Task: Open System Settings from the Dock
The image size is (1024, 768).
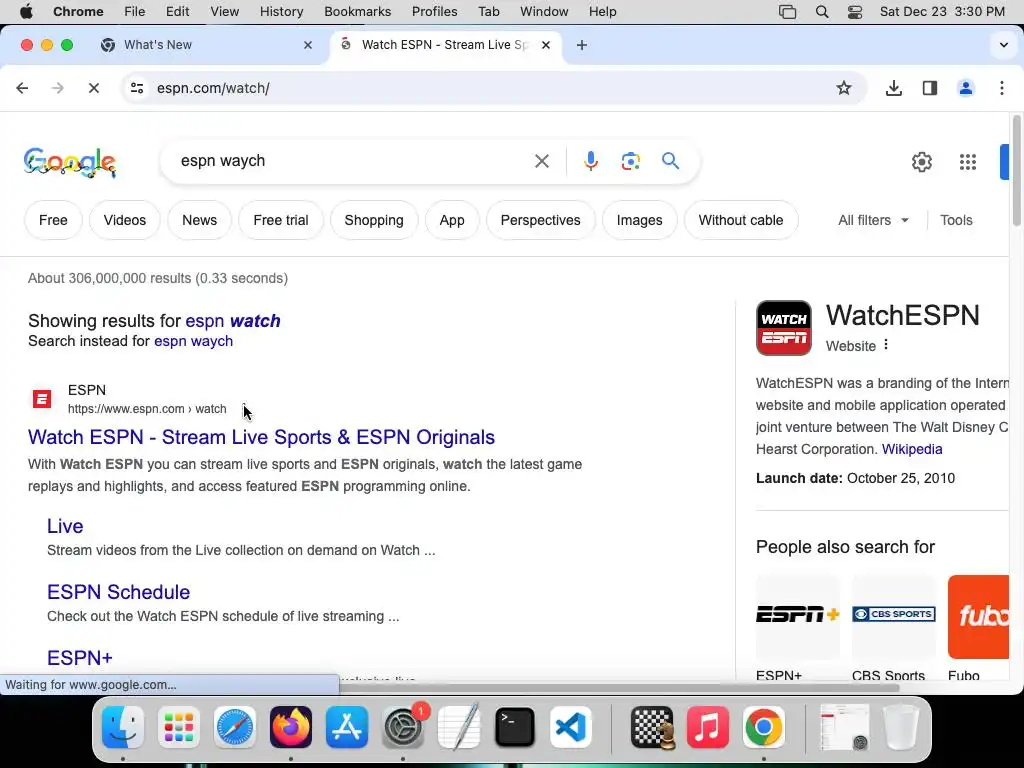Action: (403, 727)
